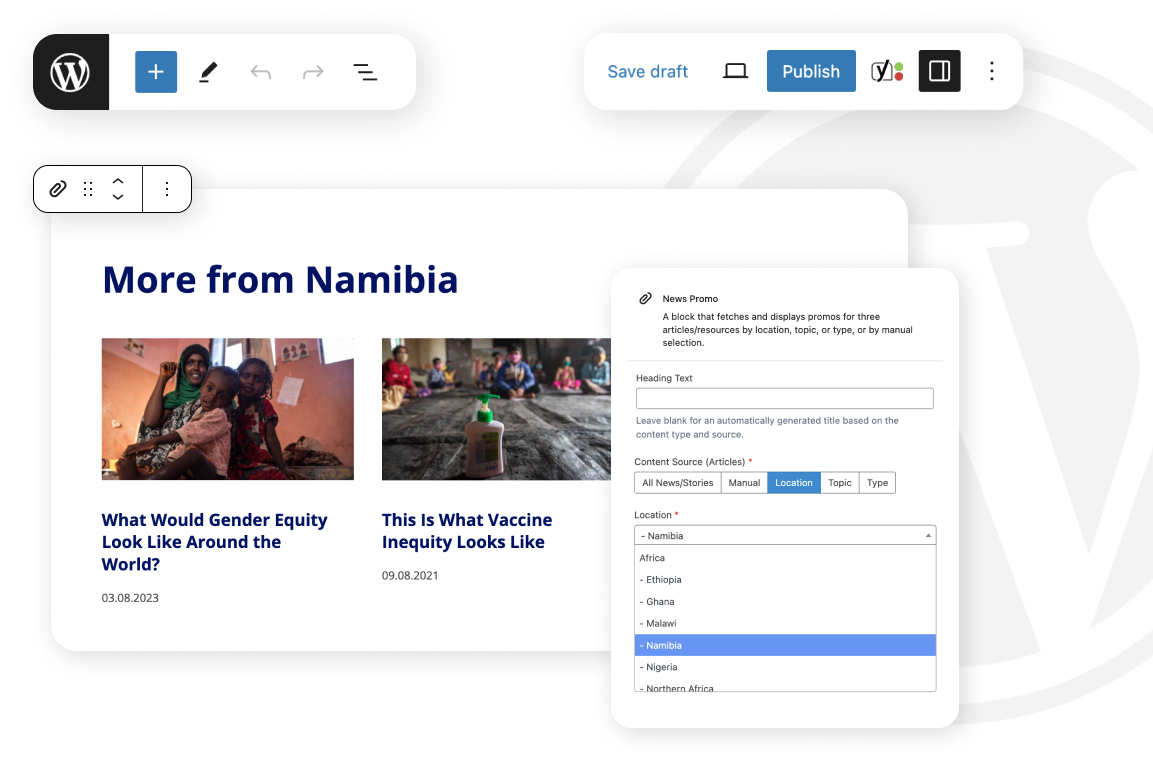This screenshot has height=765, width=1153.
Task: Click the Publish button
Action: tap(811, 71)
